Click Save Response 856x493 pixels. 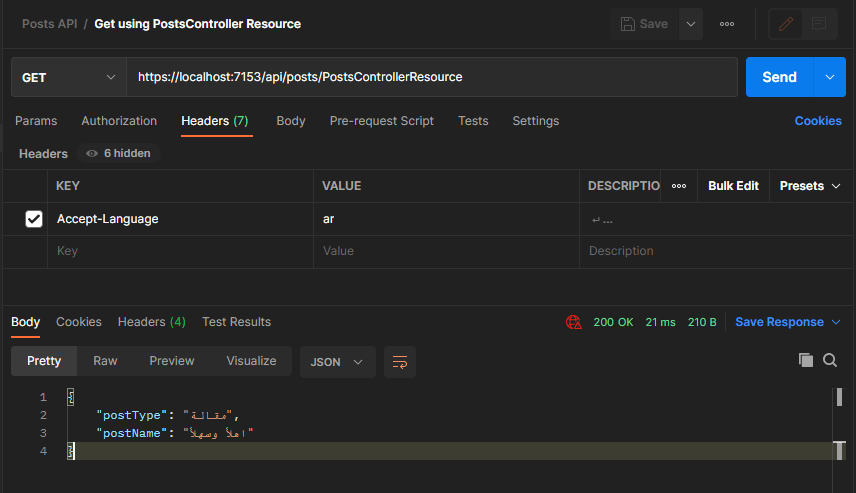[x=779, y=322]
